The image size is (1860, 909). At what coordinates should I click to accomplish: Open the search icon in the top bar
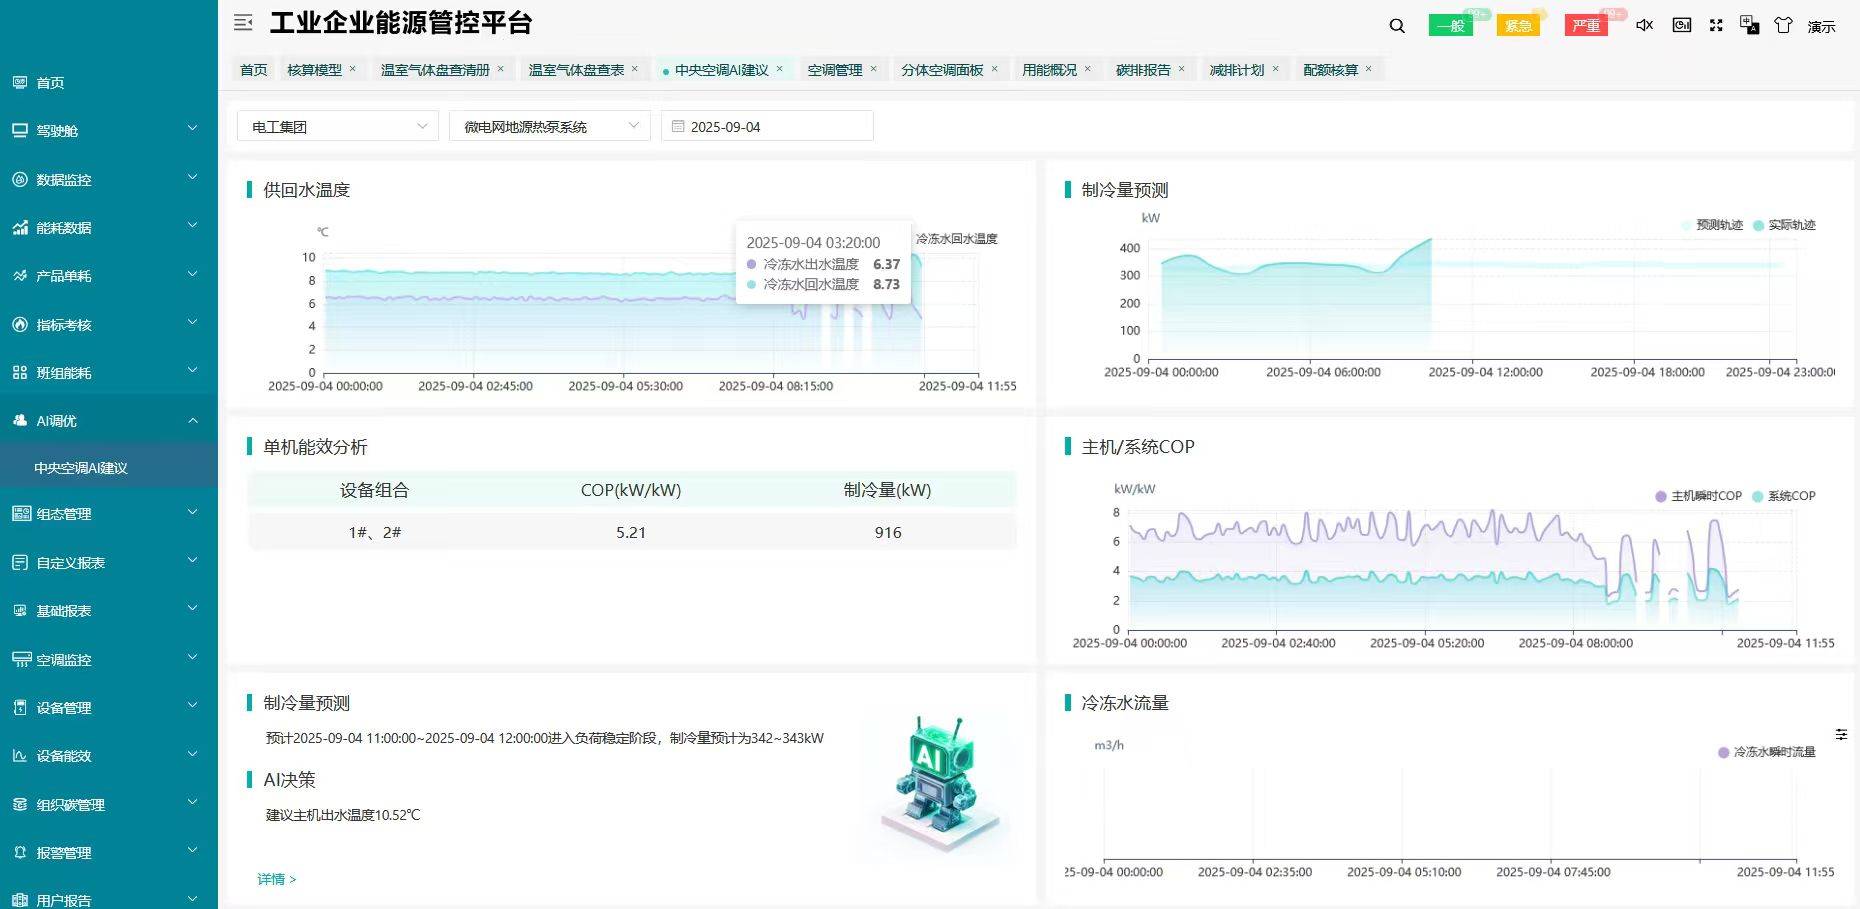tap(1396, 25)
